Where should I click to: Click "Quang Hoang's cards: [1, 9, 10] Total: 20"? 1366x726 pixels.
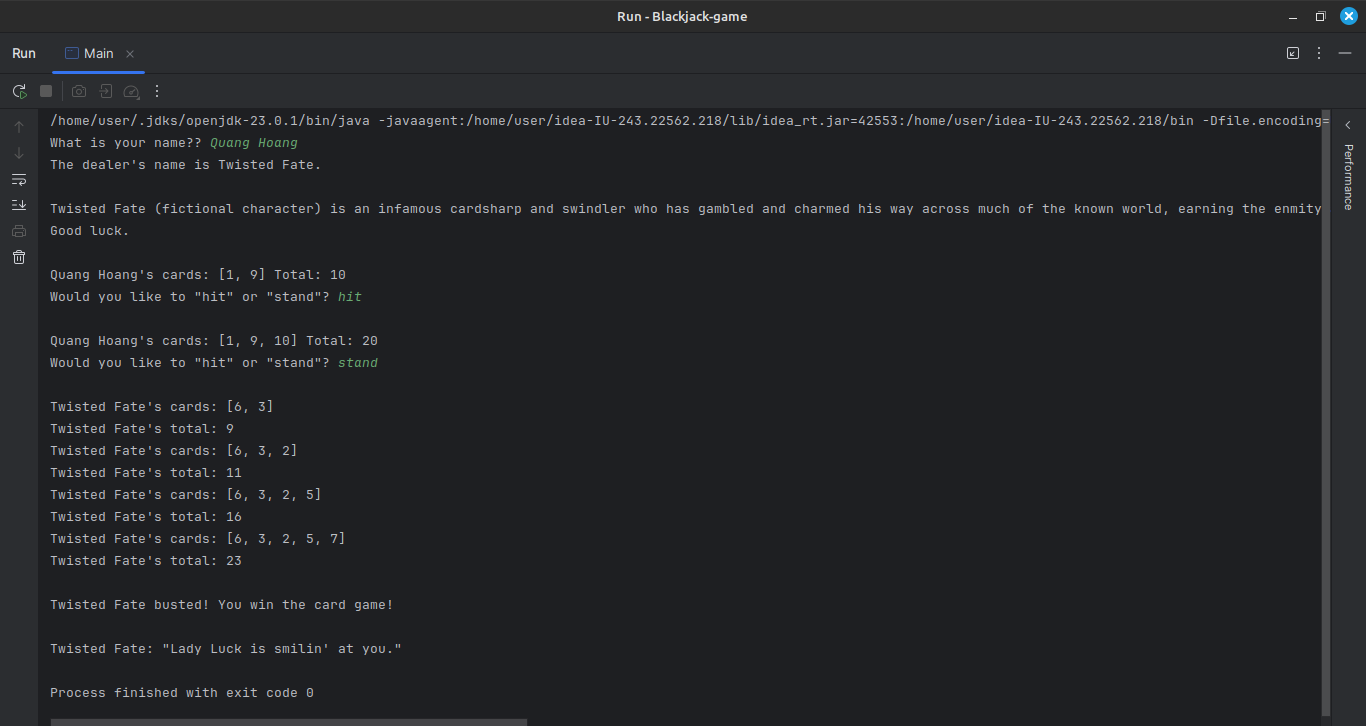214,341
